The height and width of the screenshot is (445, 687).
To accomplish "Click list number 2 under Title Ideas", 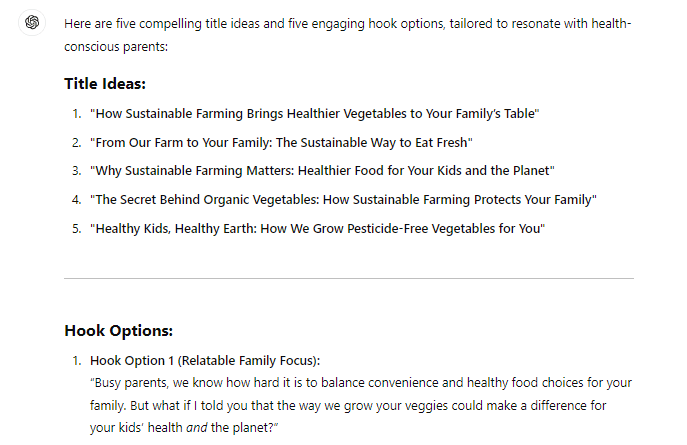I will (x=75, y=143).
